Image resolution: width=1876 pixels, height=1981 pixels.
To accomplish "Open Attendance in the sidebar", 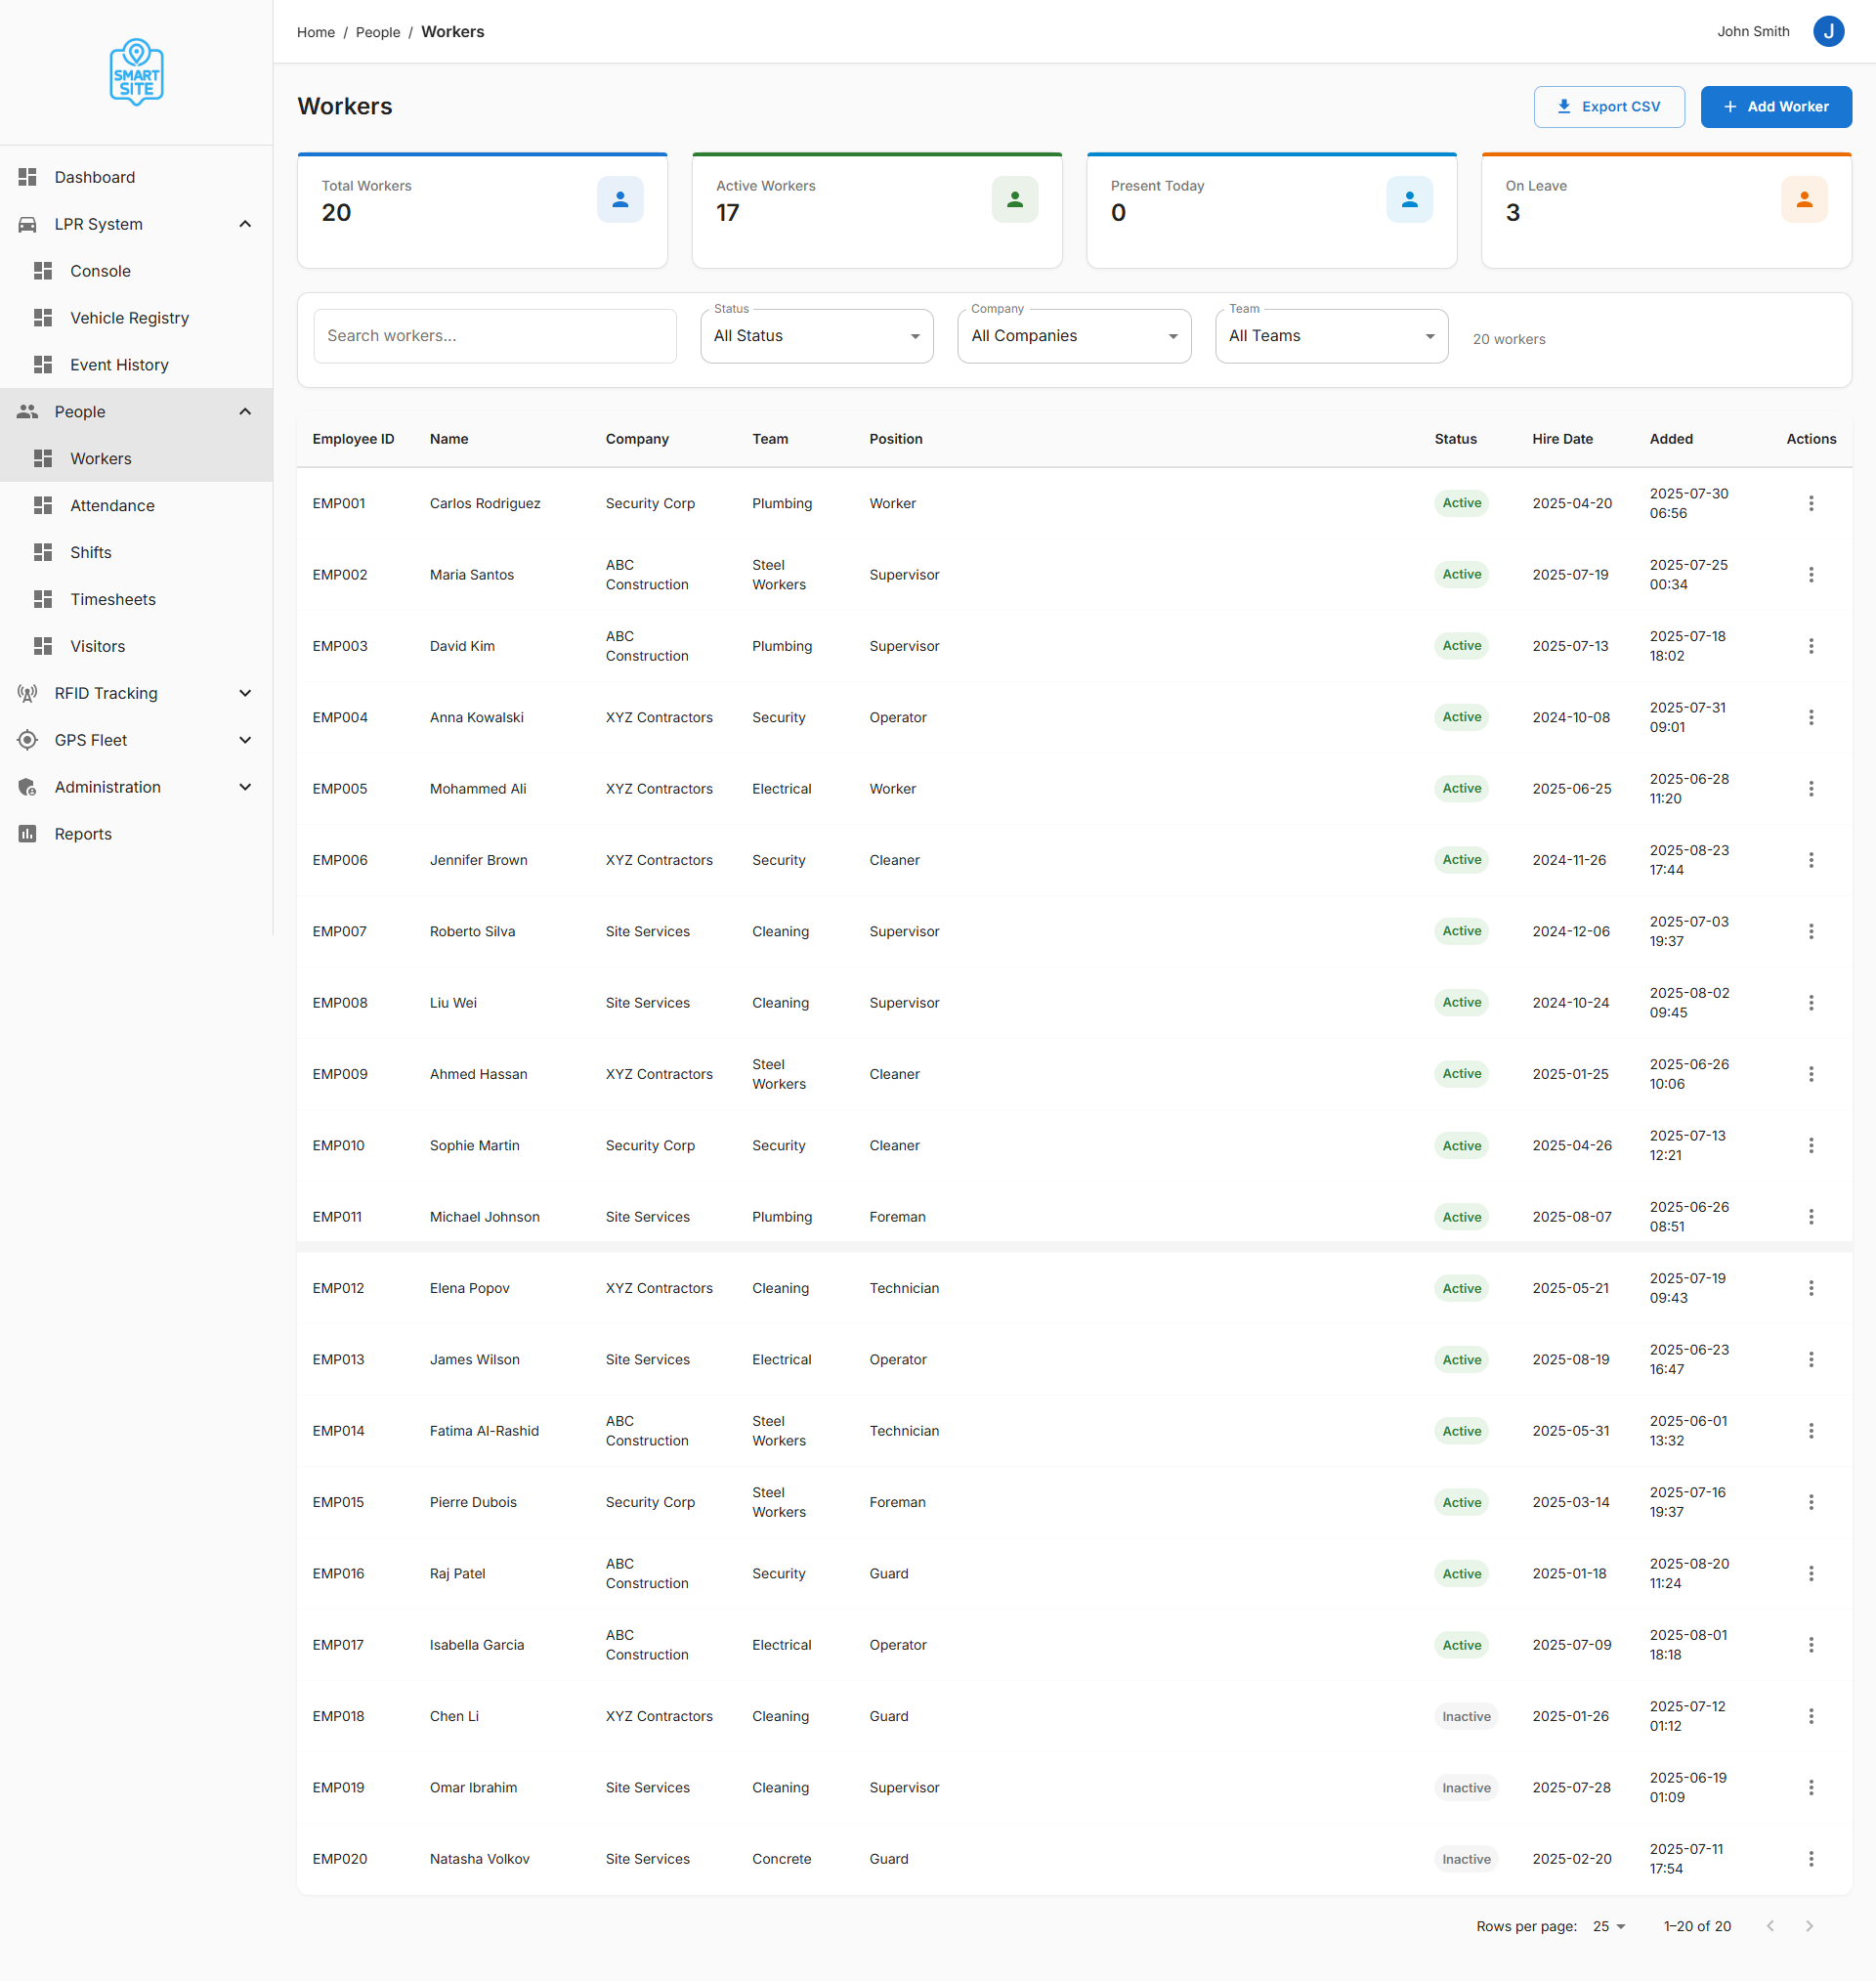I will pos(112,505).
